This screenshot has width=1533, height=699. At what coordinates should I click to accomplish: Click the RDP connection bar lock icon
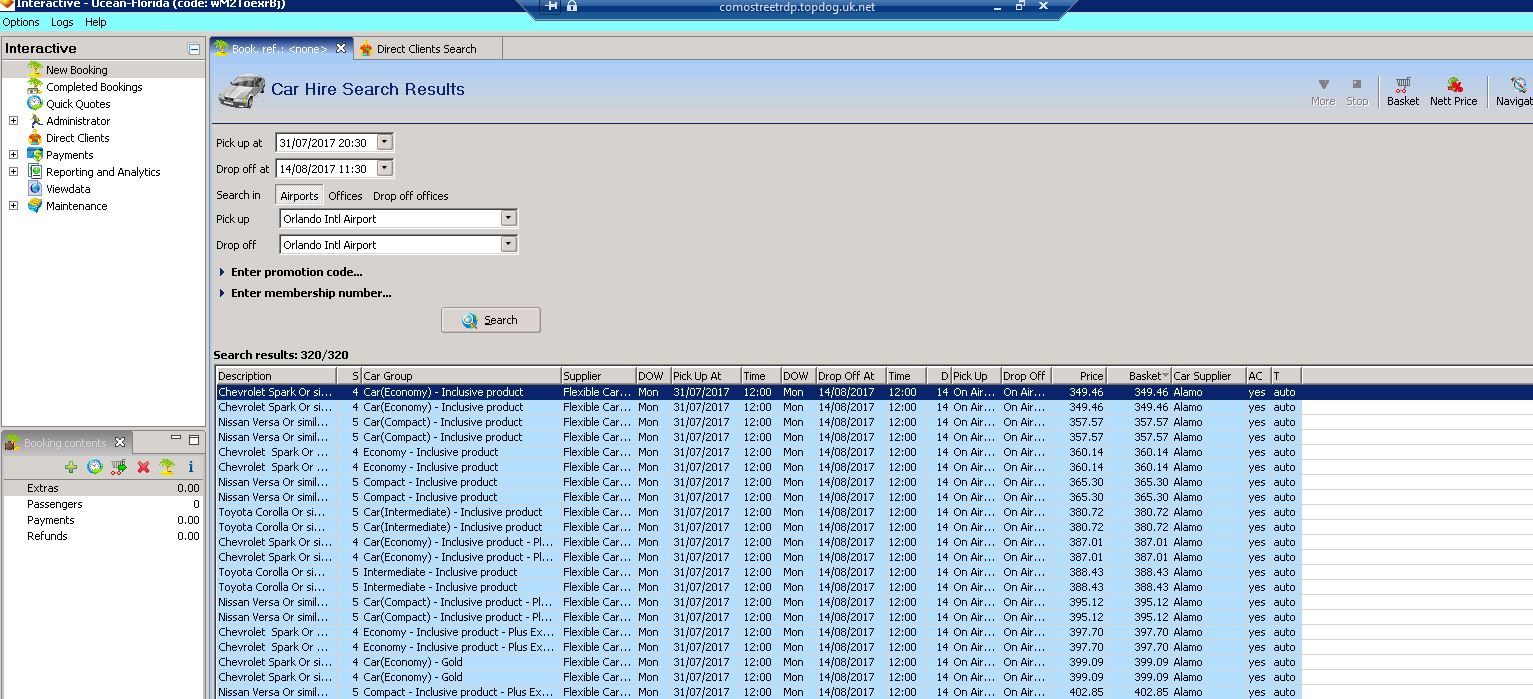click(572, 6)
